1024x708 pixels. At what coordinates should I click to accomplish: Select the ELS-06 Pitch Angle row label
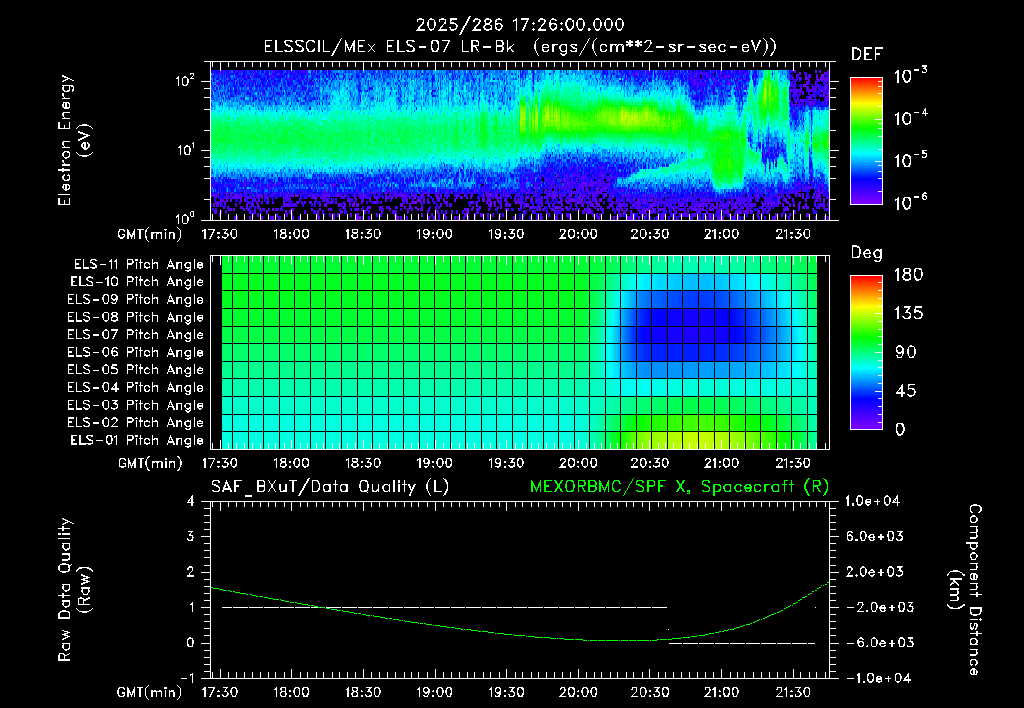pyautogui.click(x=136, y=352)
